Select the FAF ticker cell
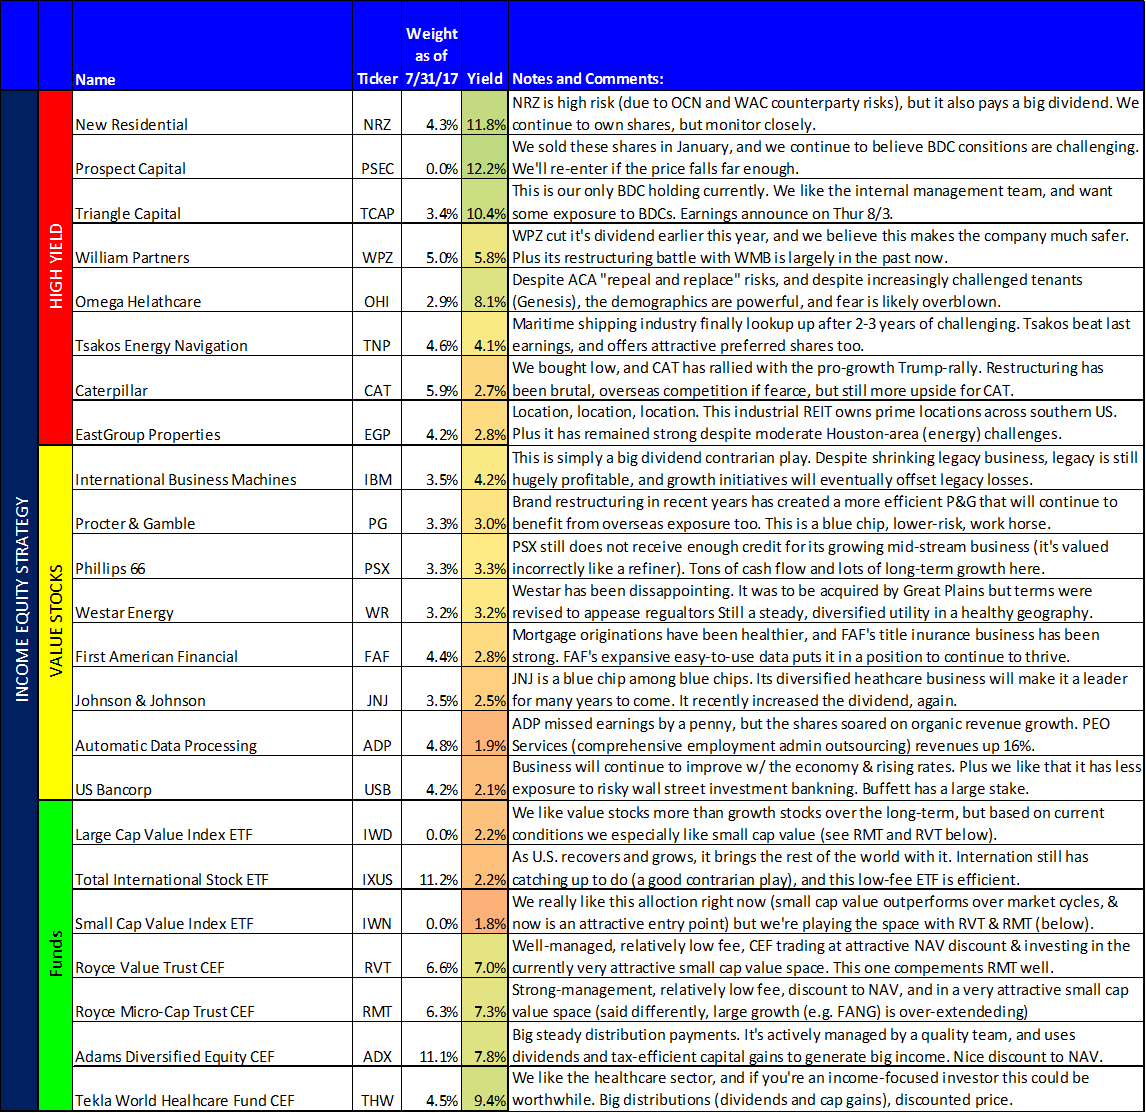Screen dimensions: 1146x1113 (x=377, y=645)
